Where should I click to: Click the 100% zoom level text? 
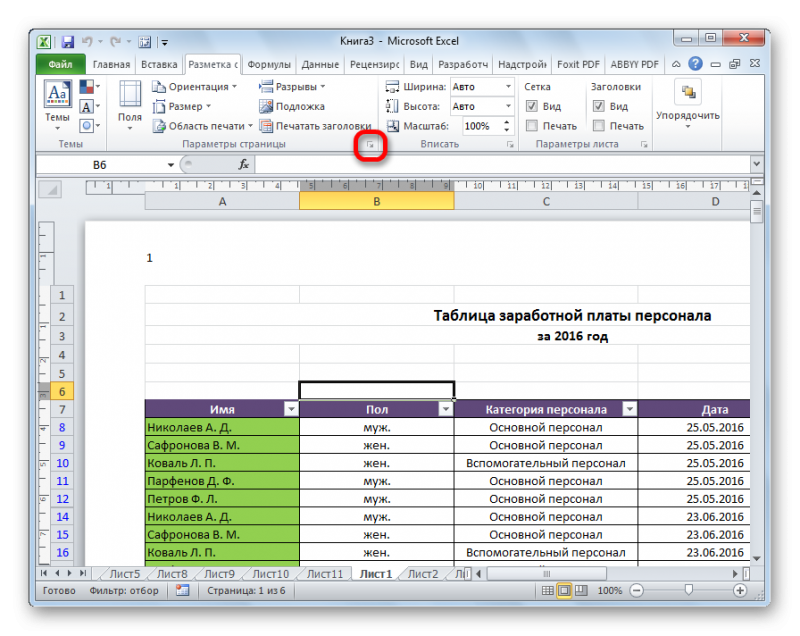click(610, 591)
